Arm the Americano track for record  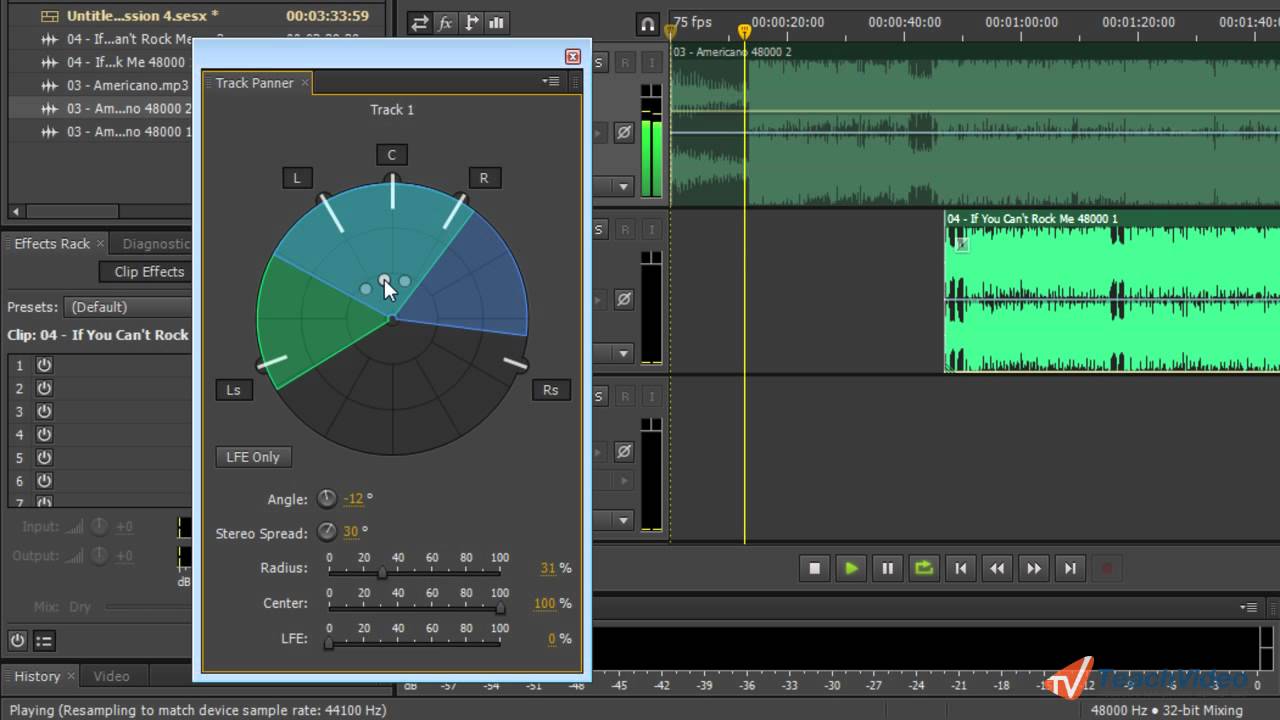625,63
